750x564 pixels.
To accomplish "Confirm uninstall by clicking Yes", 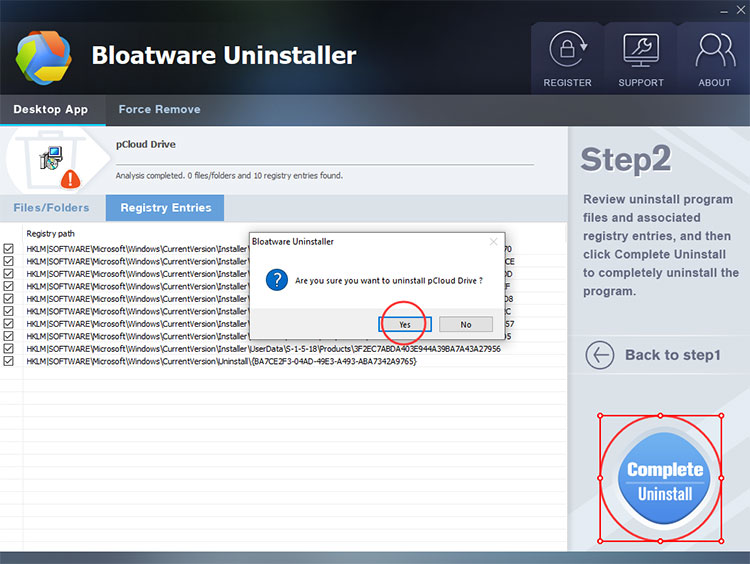I will pyautogui.click(x=405, y=324).
